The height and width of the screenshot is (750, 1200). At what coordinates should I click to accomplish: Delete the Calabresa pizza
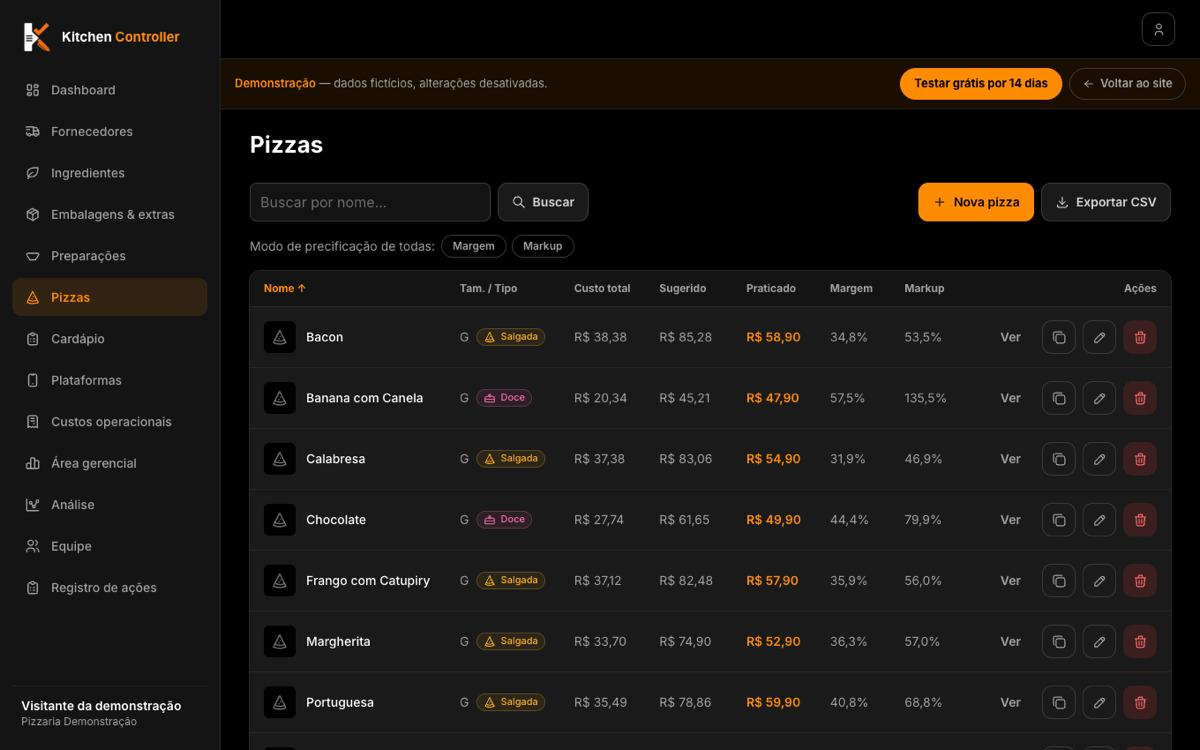click(1140, 459)
